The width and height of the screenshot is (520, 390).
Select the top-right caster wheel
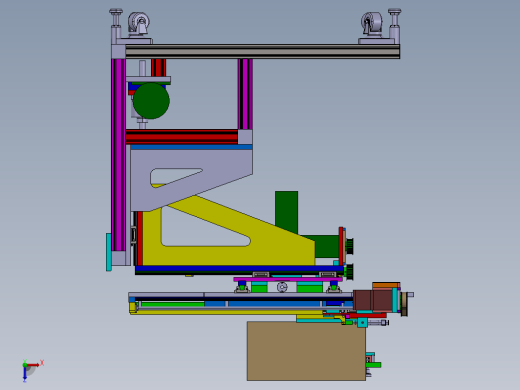coord(371,23)
